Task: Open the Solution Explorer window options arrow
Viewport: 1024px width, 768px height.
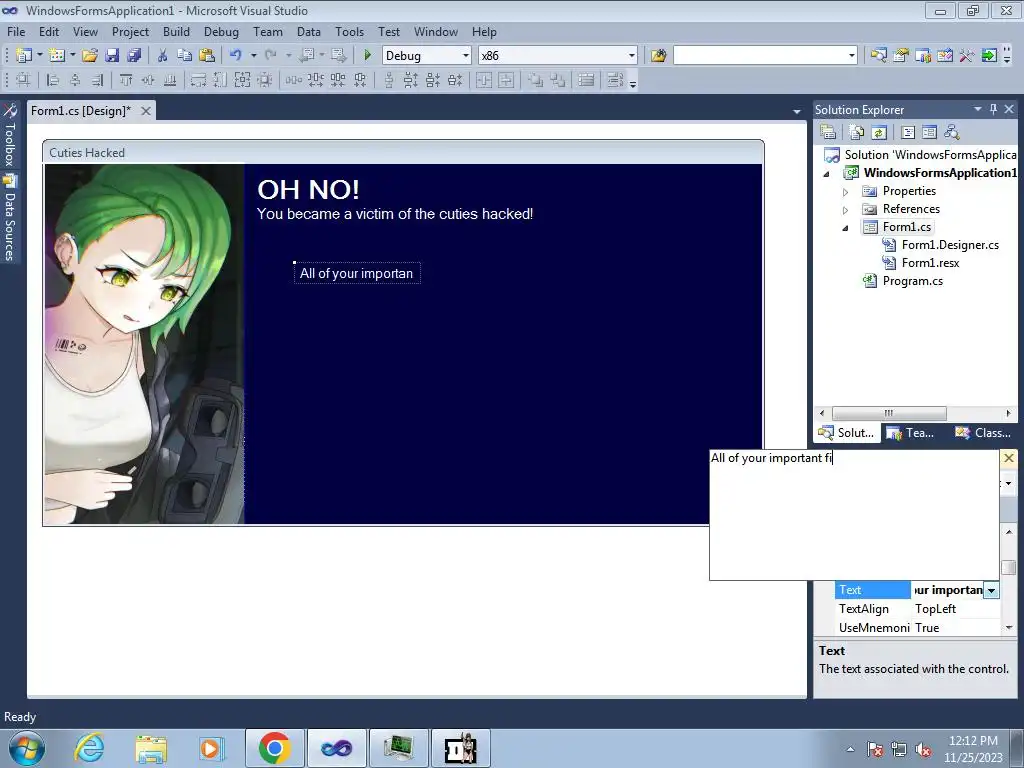Action: tap(978, 109)
